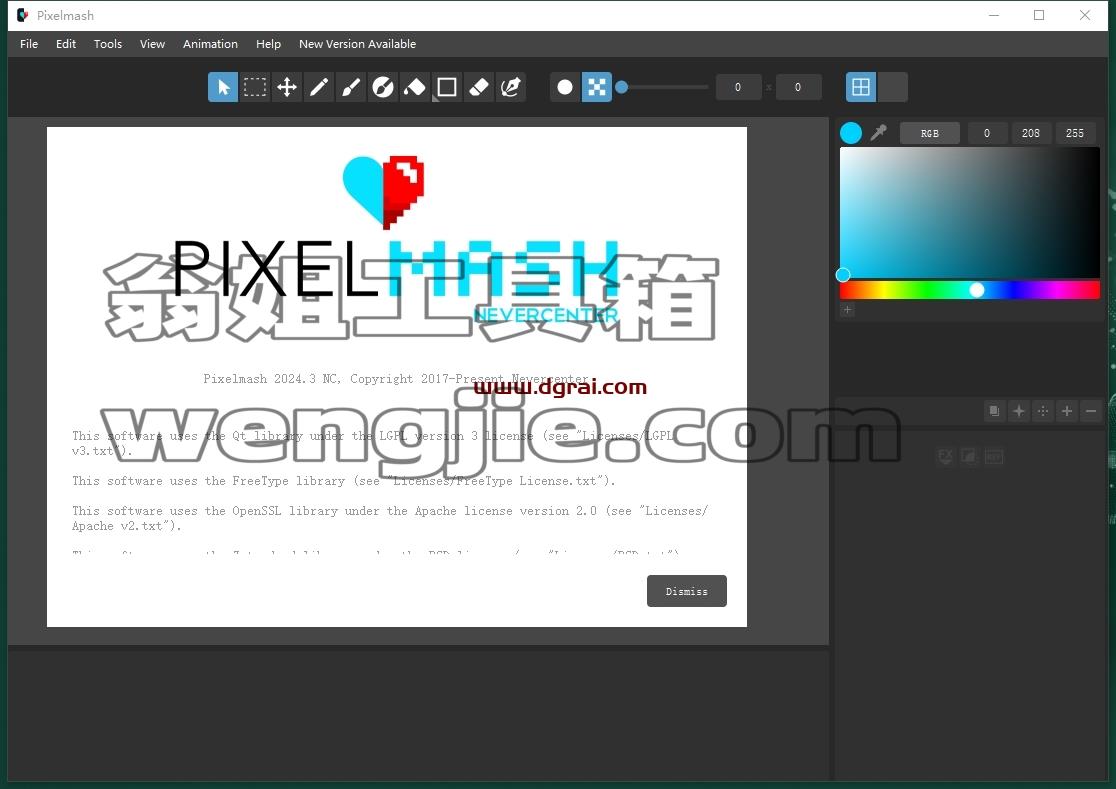Open the RGB color mode dropdown
Screen dimensions: 1116x789
tap(930, 133)
